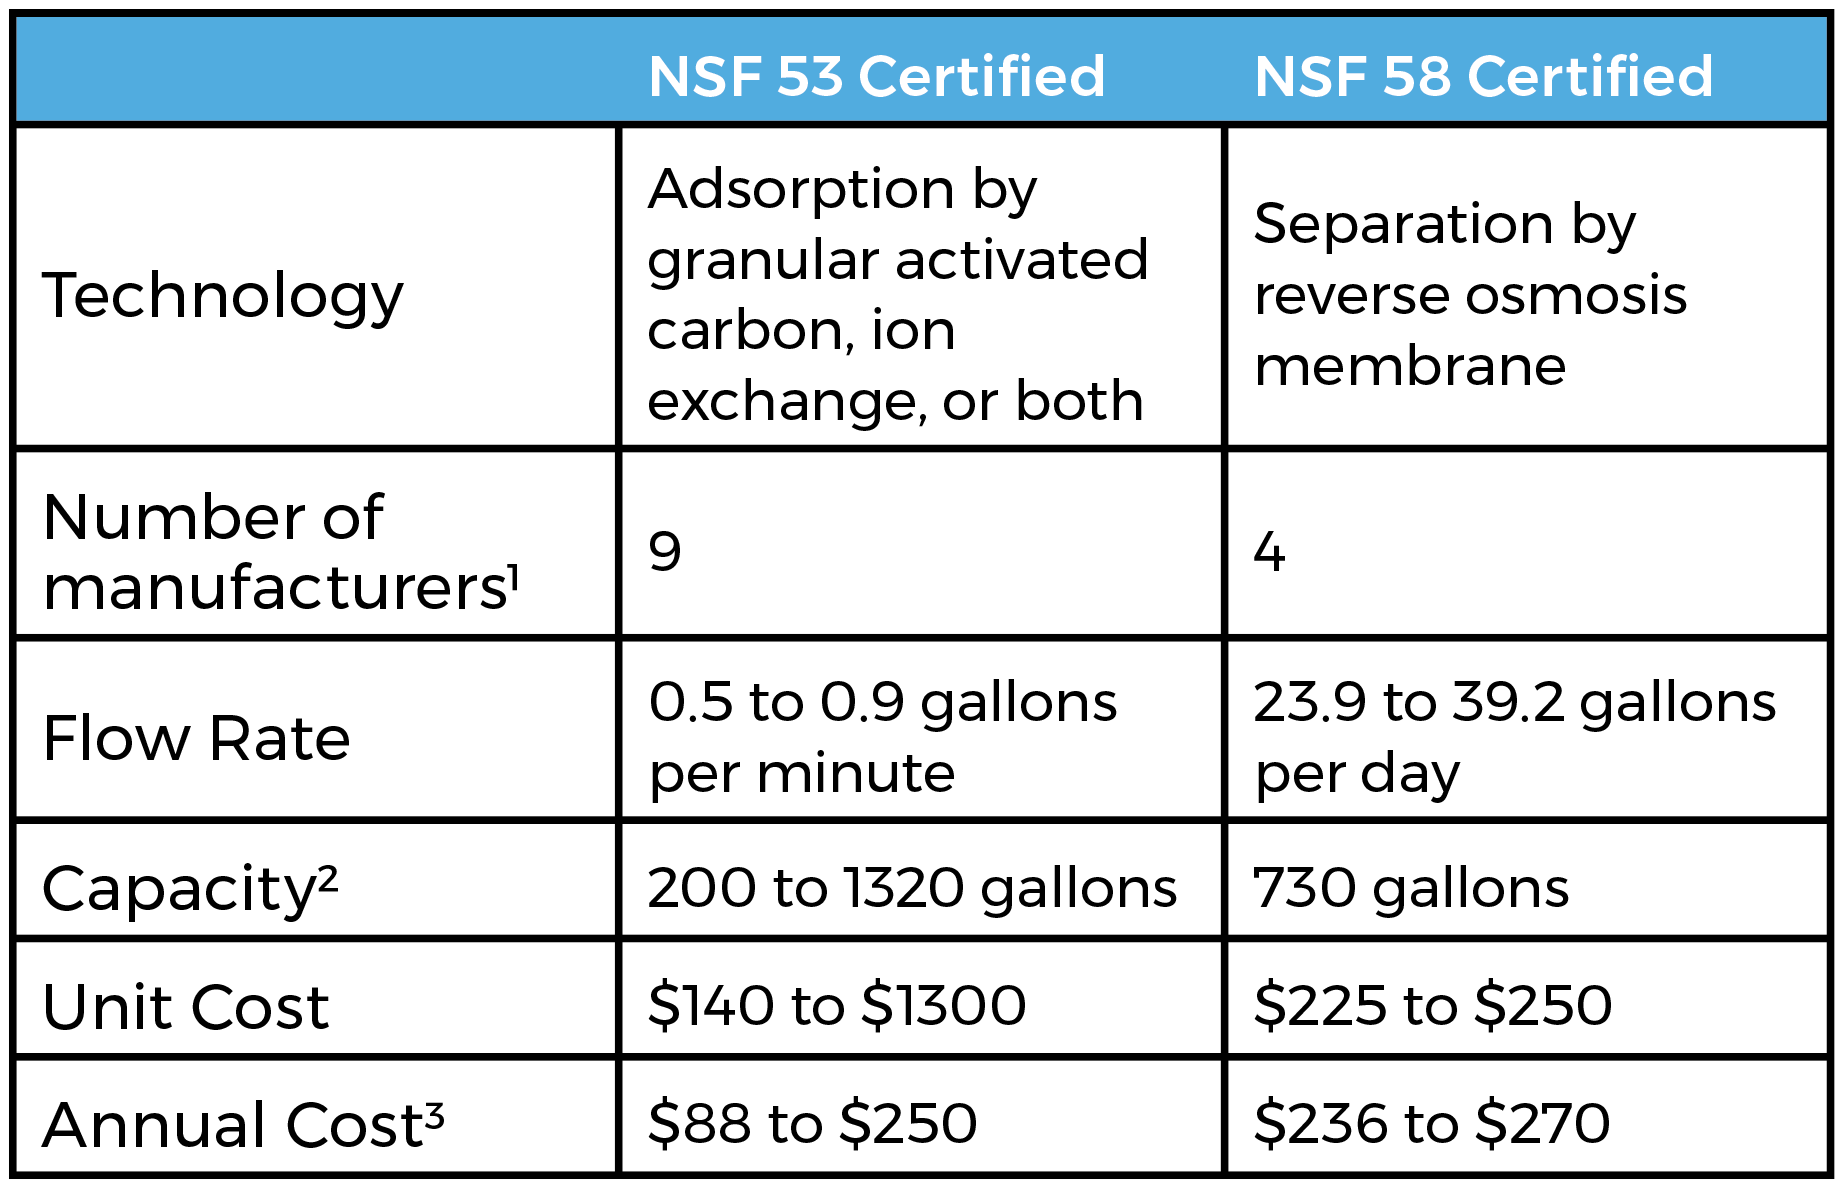The height and width of the screenshot is (1186, 1842).
Task: Click the 730 gallons capacity cell
Action: 1411,888
